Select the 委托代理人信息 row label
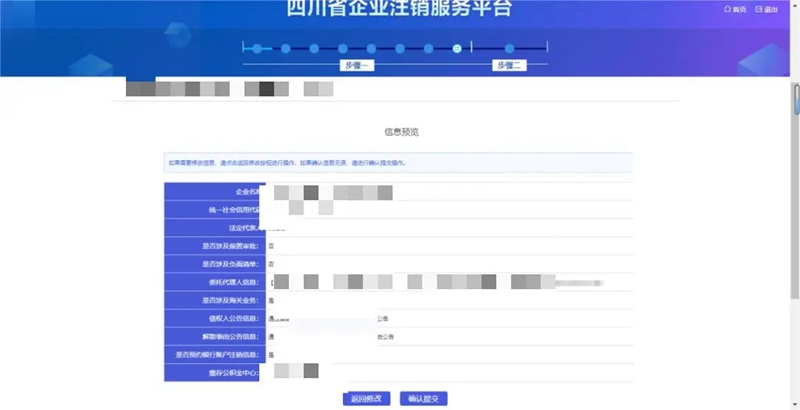This screenshot has width=800, height=410. (x=215, y=282)
